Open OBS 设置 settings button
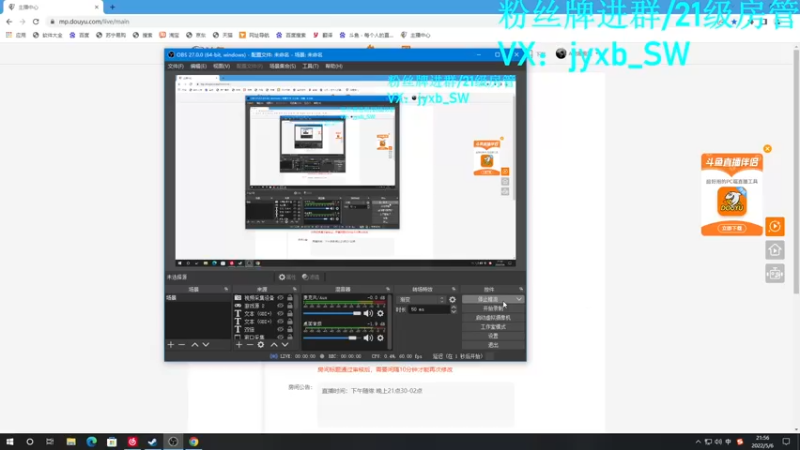This screenshot has width=800, height=450. [x=493, y=336]
